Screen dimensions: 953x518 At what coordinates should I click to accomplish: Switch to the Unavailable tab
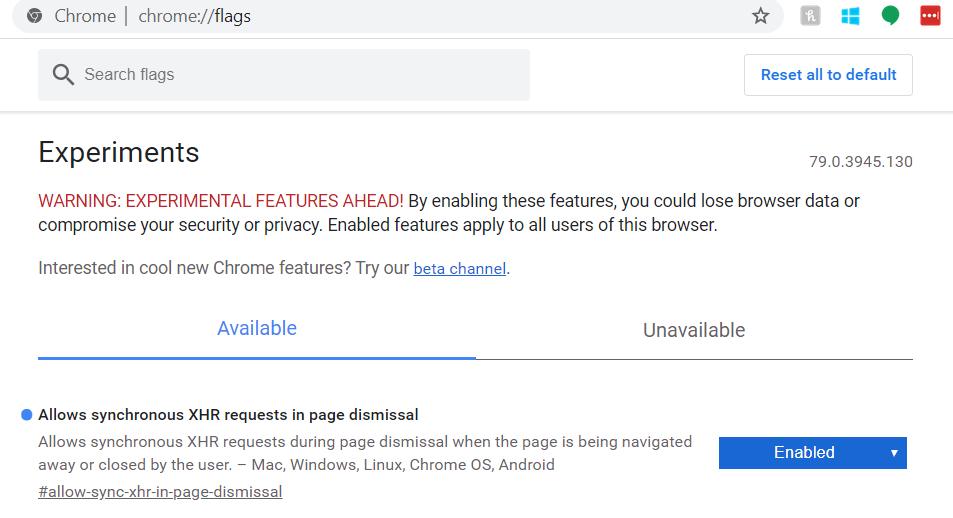tap(694, 330)
